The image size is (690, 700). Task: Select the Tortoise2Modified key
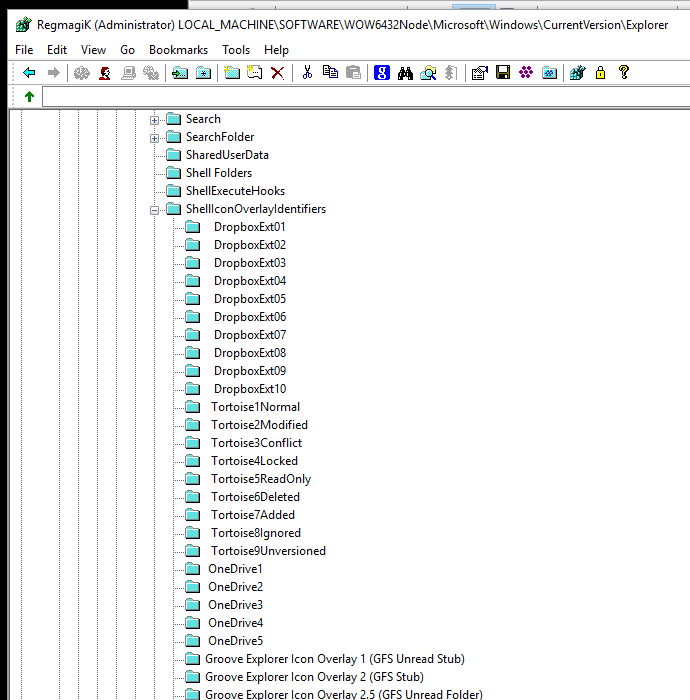coord(259,425)
